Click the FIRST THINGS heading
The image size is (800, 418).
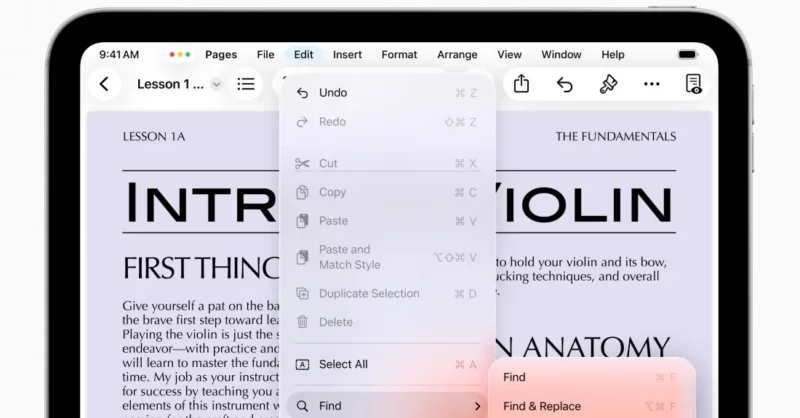[x=201, y=268]
